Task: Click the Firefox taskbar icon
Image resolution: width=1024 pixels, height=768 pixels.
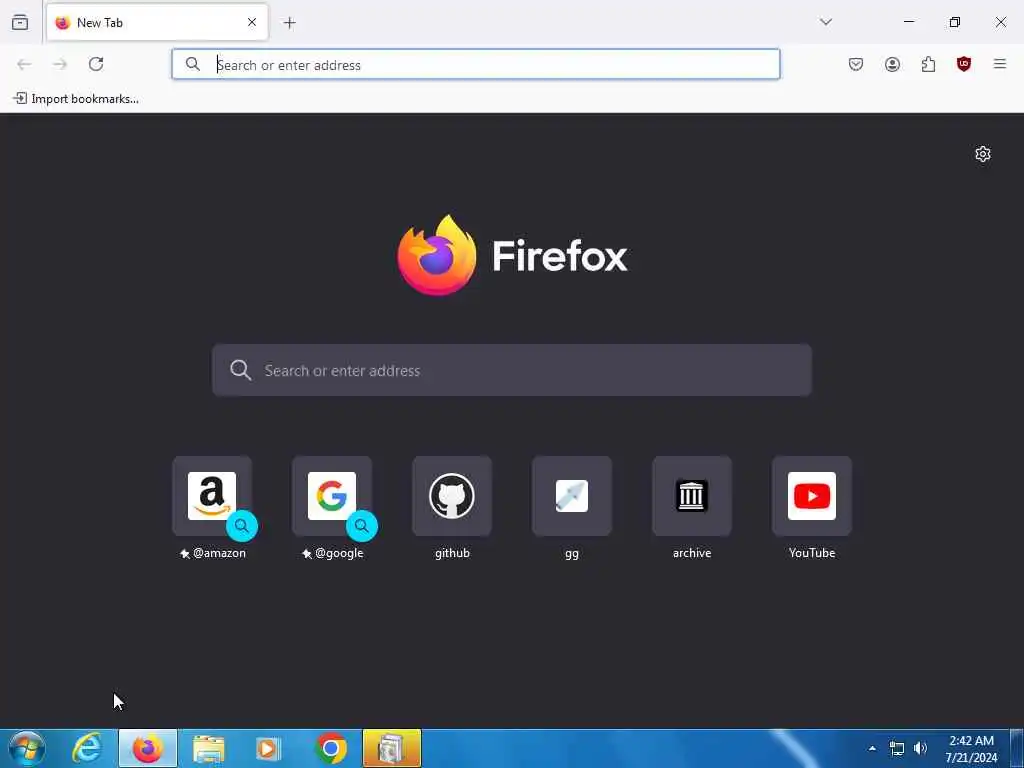Action: [x=148, y=748]
